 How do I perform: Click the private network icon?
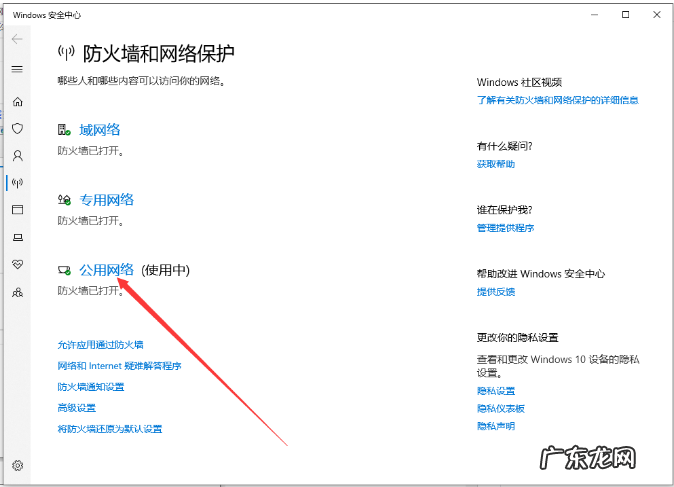64,200
